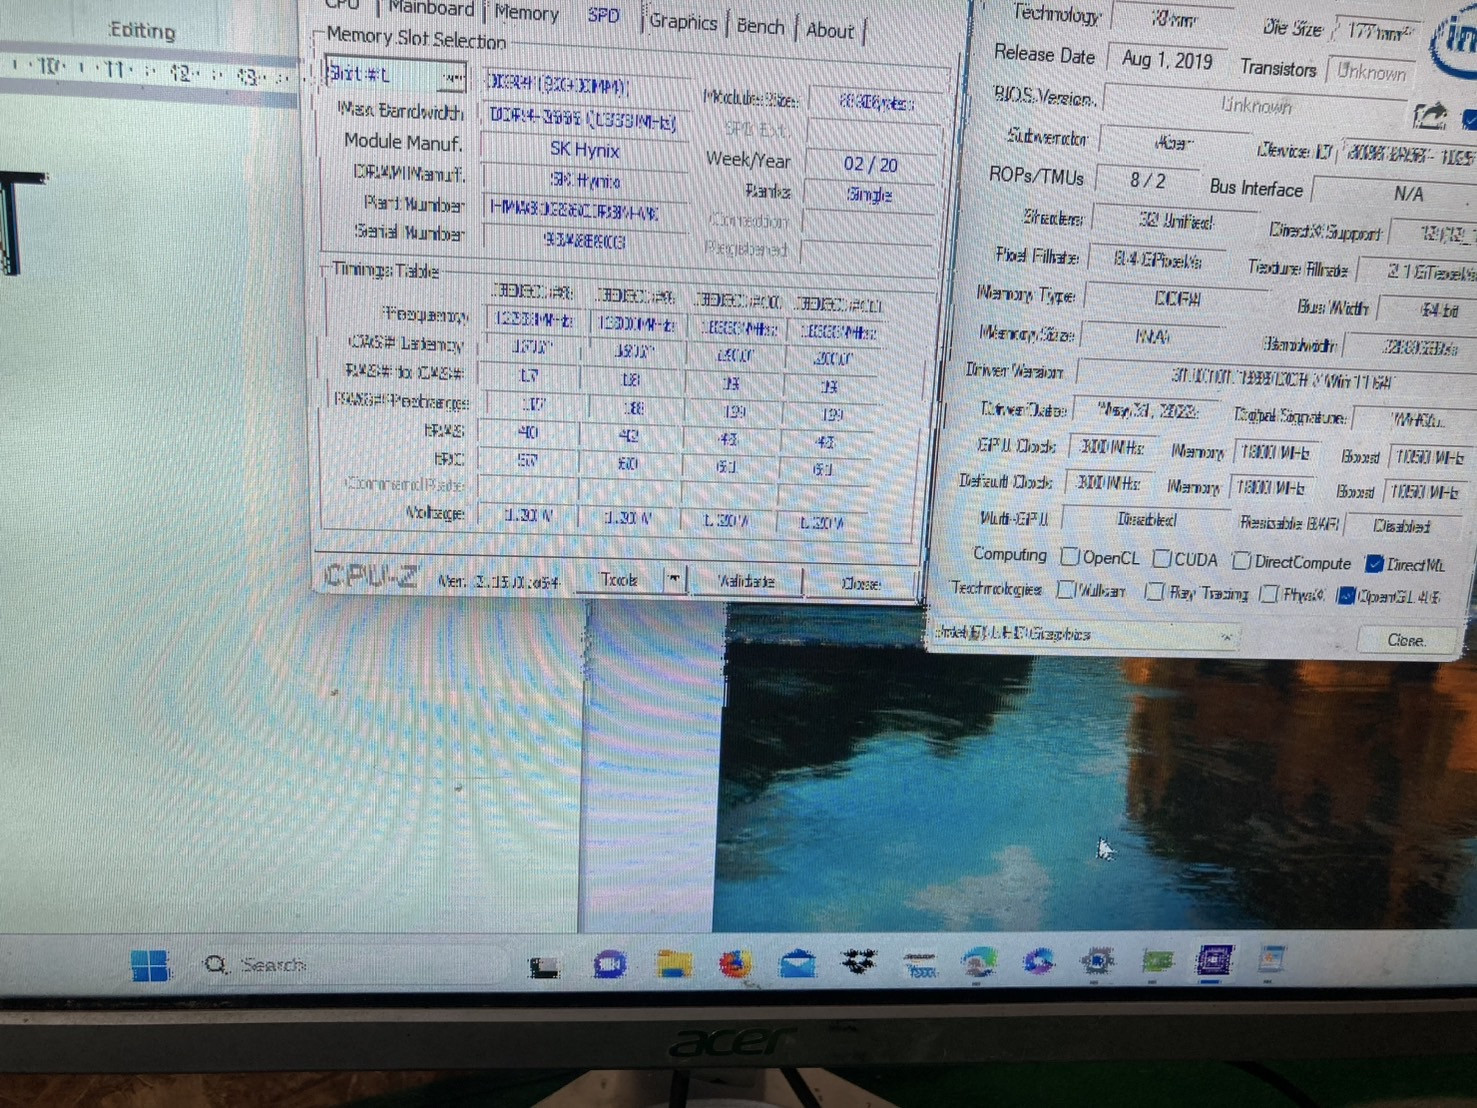Click the Editing label in the background window
This screenshot has height=1108, width=1477.
(x=142, y=31)
